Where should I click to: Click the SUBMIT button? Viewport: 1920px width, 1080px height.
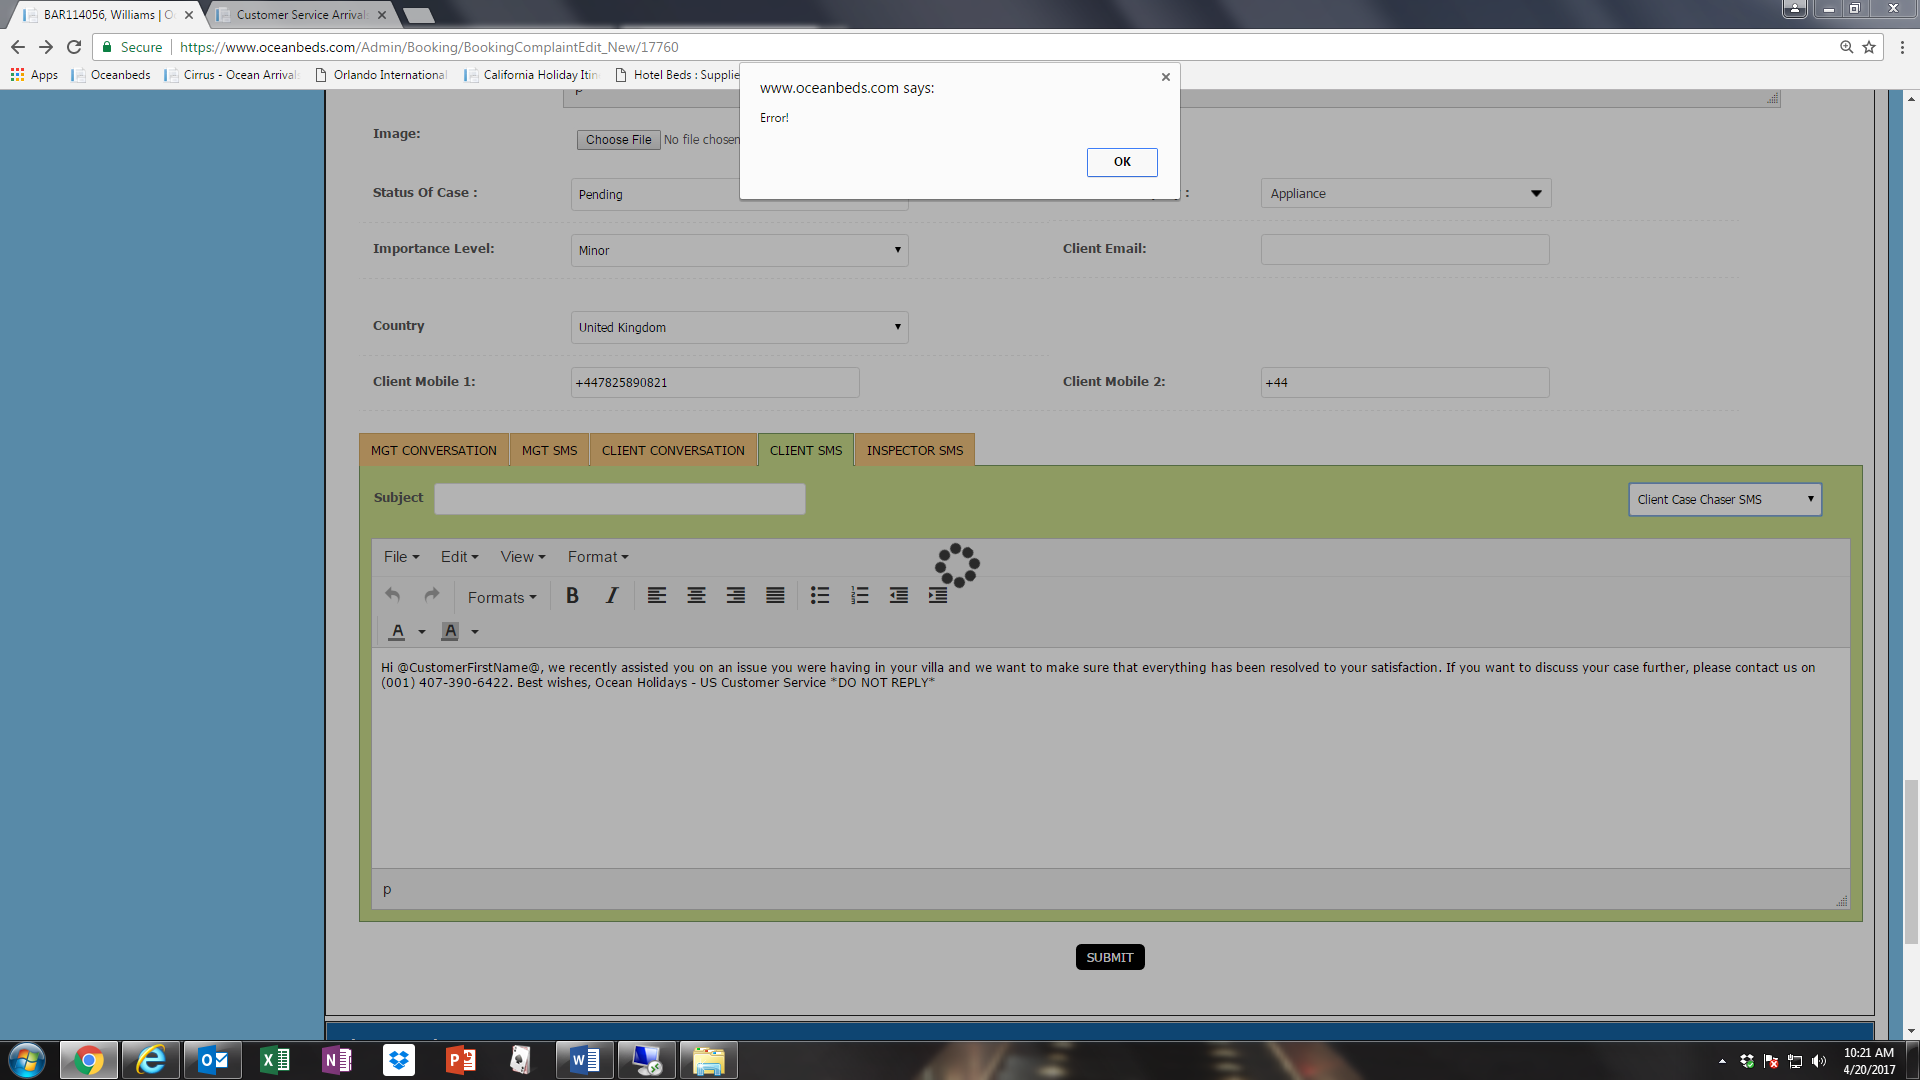tap(1109, 957)
